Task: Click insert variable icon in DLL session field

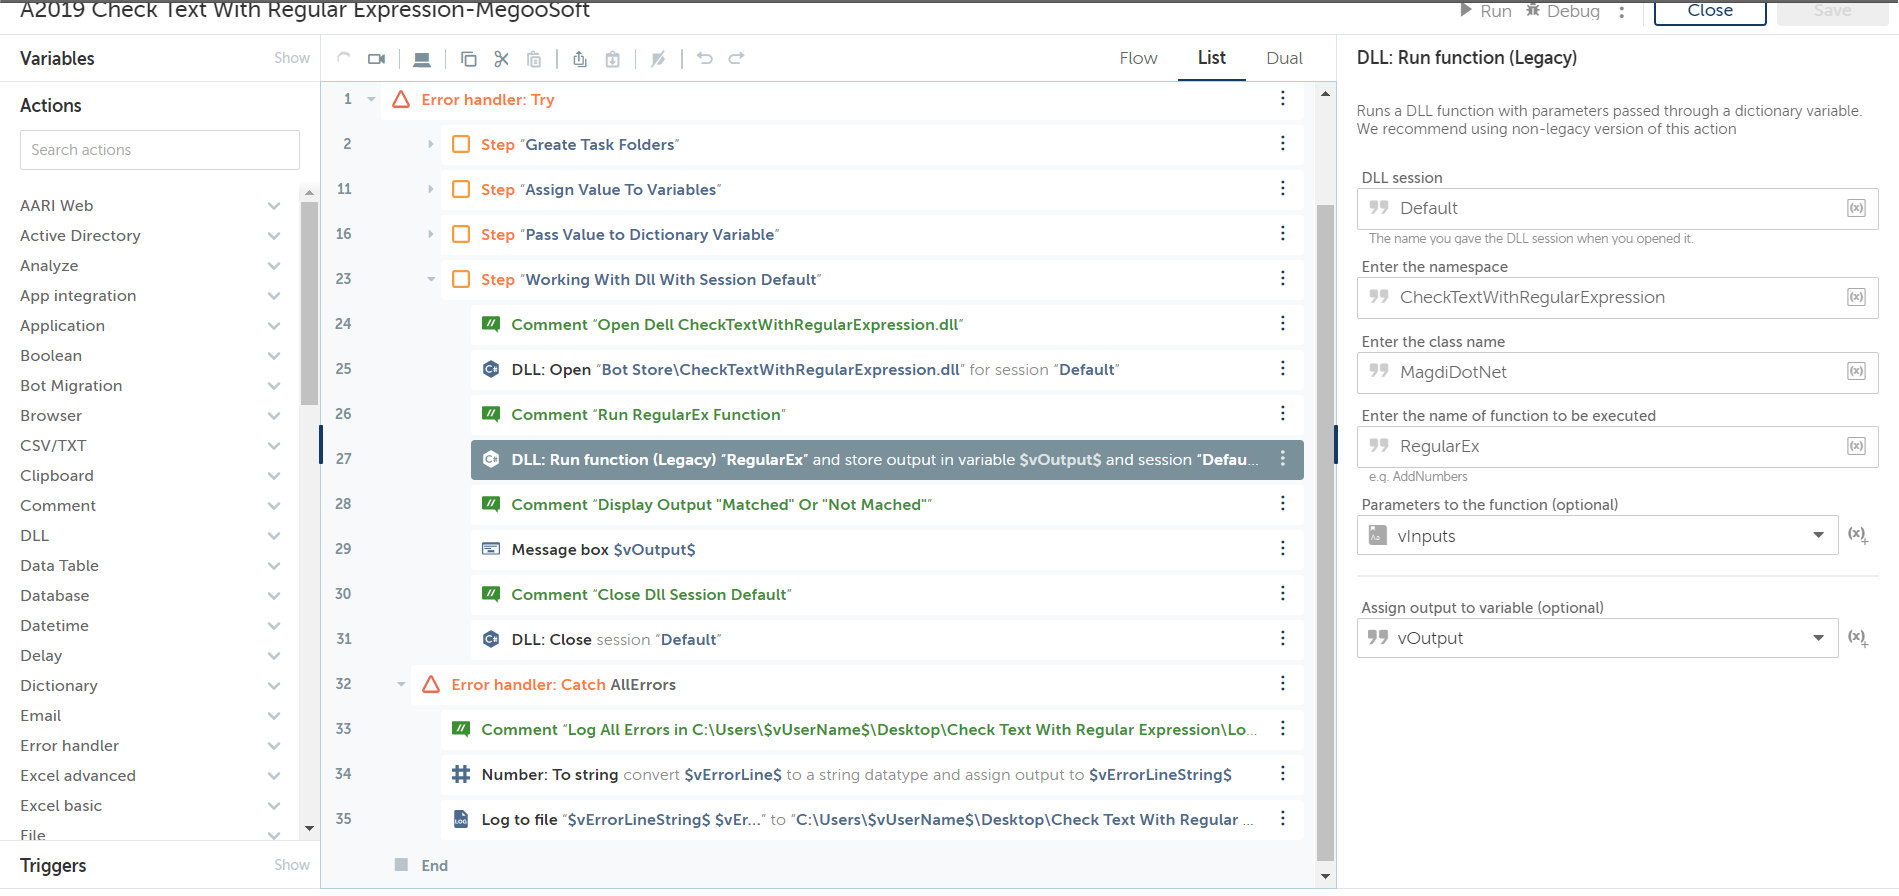Action: (x=1855, y=208)
